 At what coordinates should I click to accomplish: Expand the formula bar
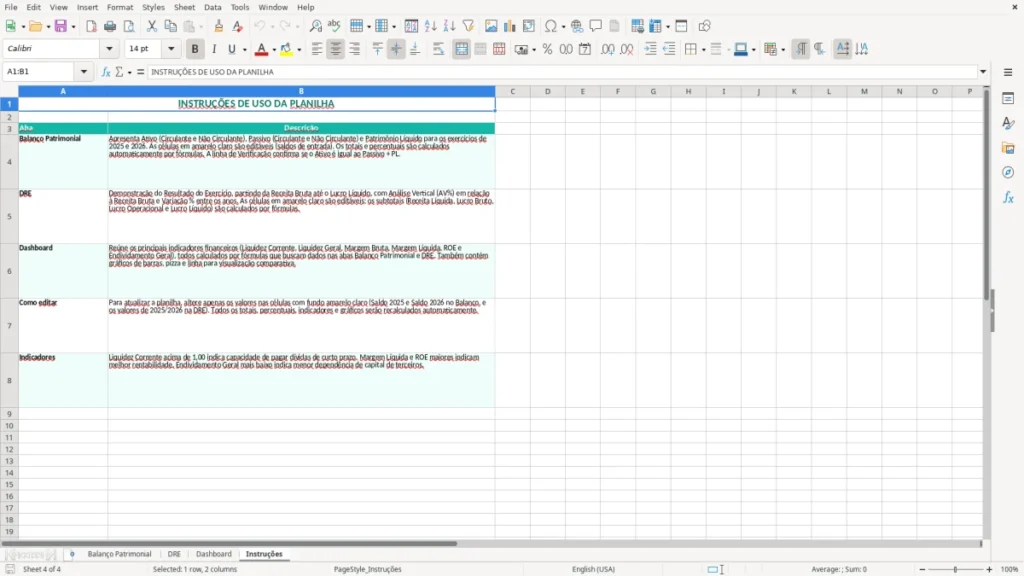pyautogui.click(x=983, y=72)
